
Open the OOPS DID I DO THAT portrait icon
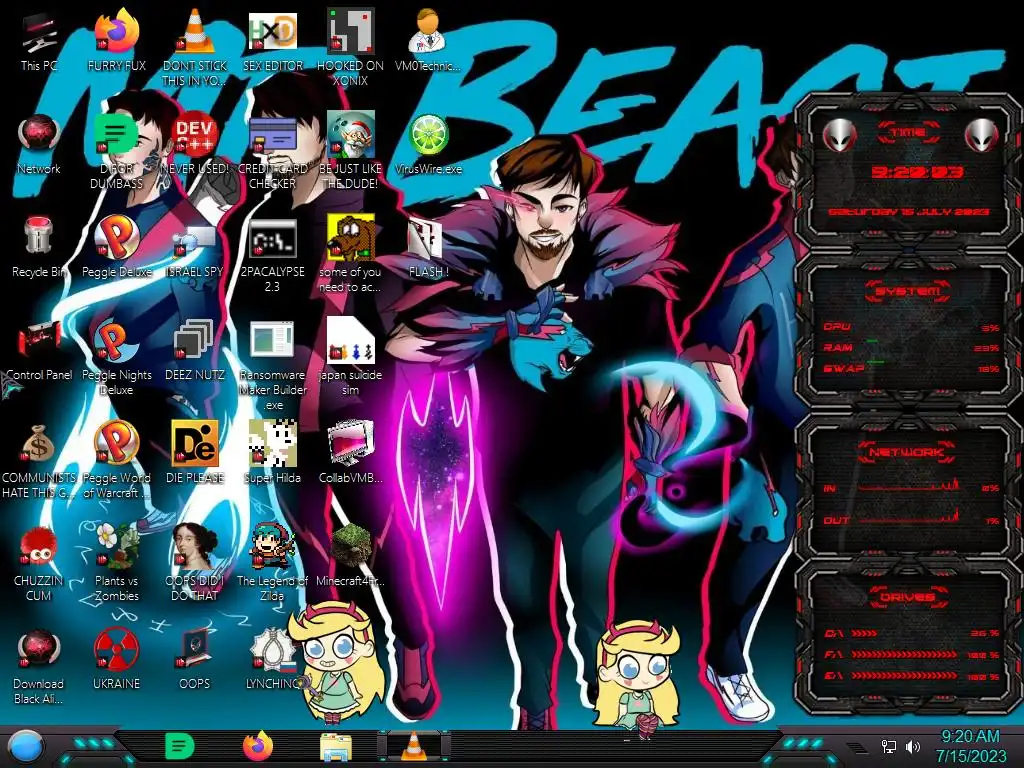[x=195, y=562]
